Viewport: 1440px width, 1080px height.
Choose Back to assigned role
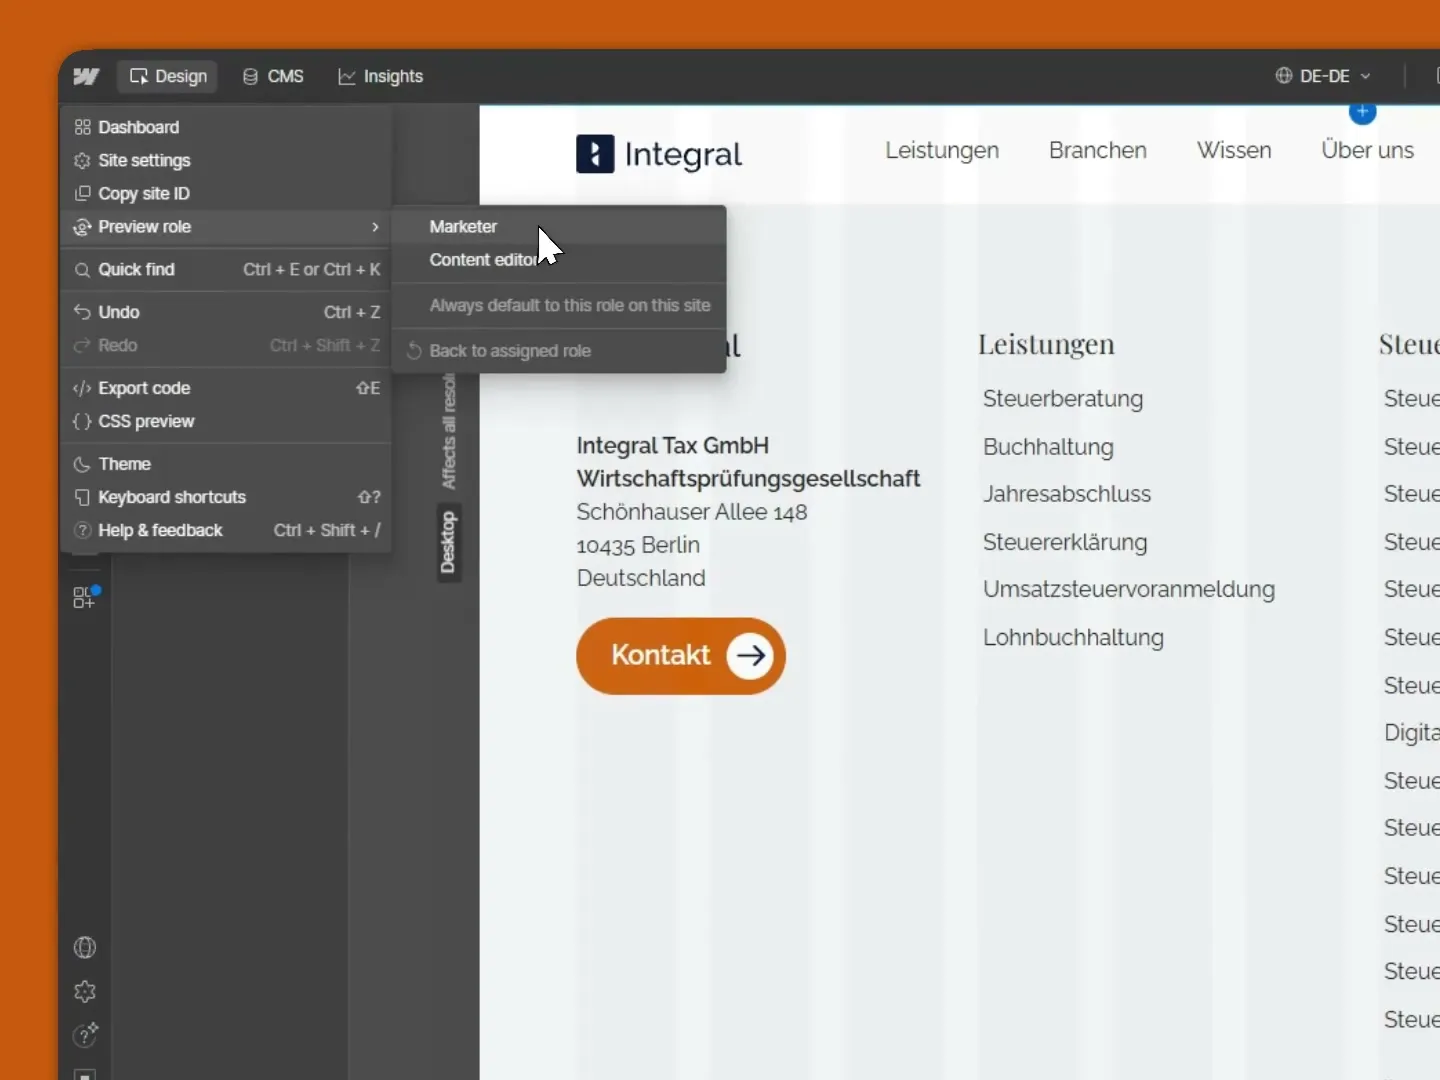pos(559,351)
